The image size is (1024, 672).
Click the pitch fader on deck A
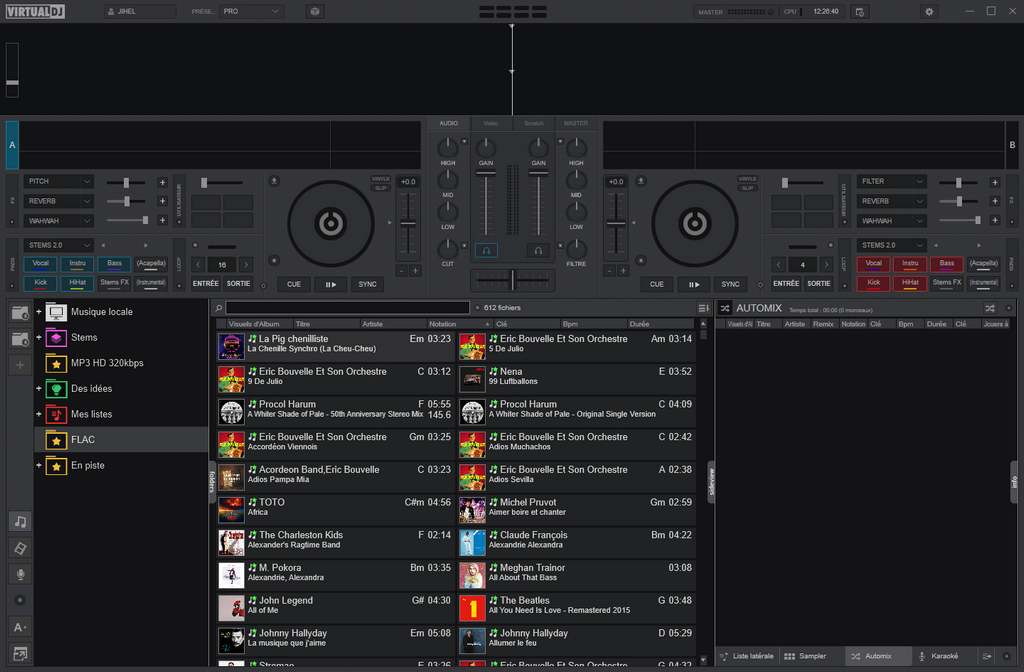coord(408,224)
